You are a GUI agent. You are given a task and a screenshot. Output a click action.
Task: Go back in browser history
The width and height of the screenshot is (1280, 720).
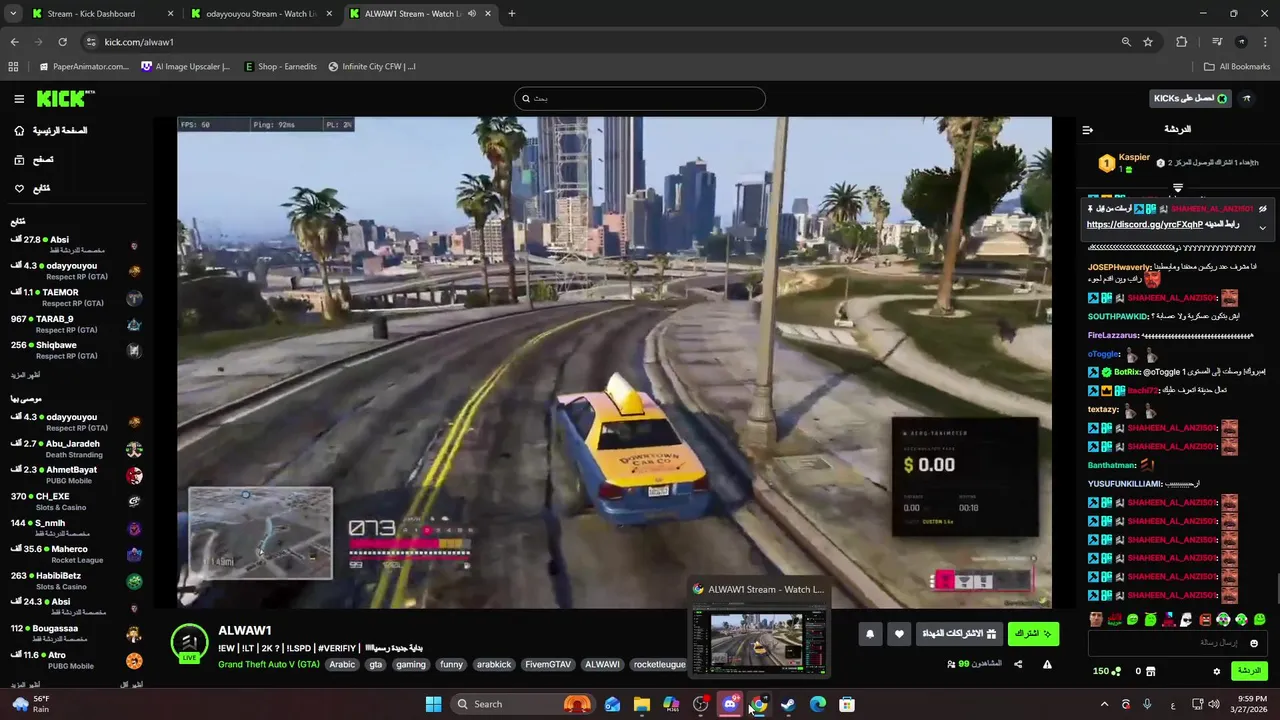click(14, 42)
